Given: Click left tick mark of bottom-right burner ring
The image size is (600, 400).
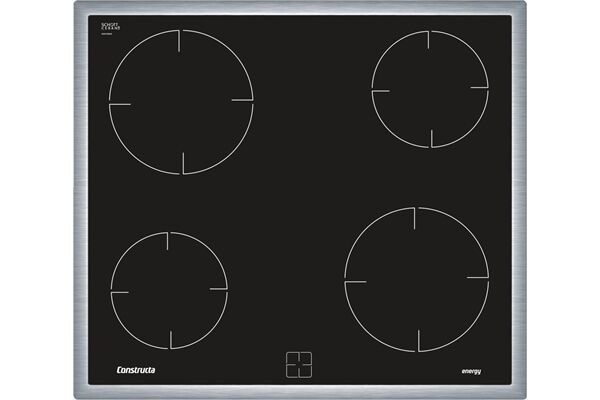Looking at the screenshot, I should coord(355,282).
